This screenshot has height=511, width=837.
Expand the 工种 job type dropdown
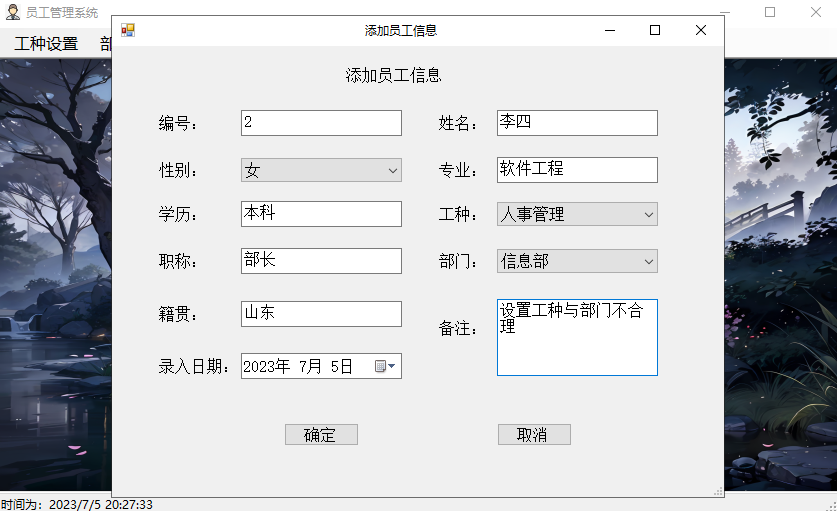[x=649, y=215]
